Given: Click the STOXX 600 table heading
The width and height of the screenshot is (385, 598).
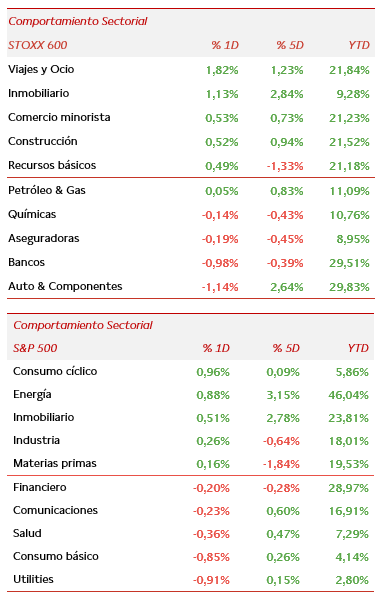Looking at the screenshot, I should 38,45.
